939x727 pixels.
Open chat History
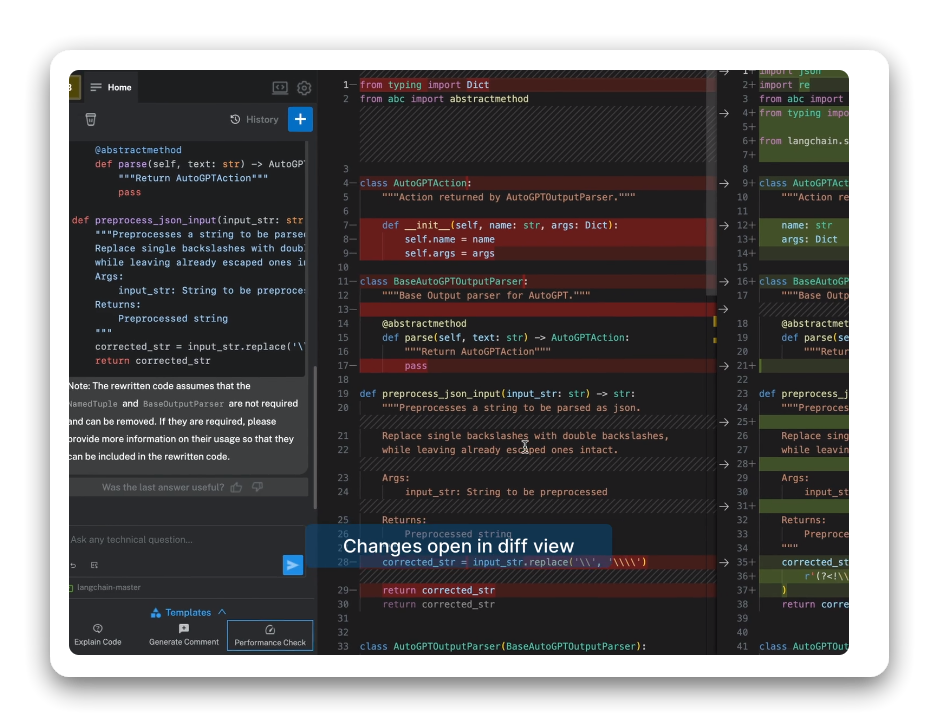254,119
